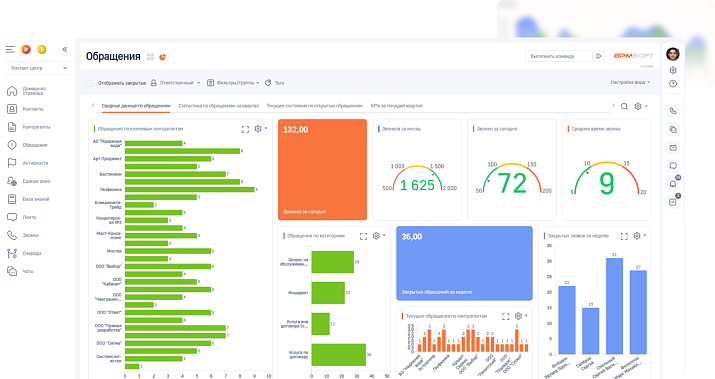Image resolution: width=715 pixels, height=379 pixels.
Task: Click the orange play button icon
Action: point(26,49)
